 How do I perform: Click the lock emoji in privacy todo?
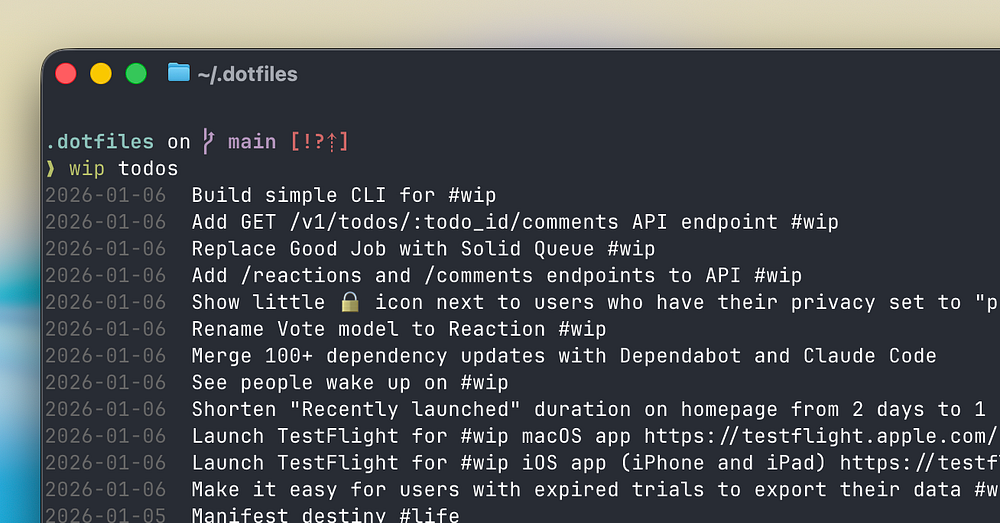click(x=349, y=302)
